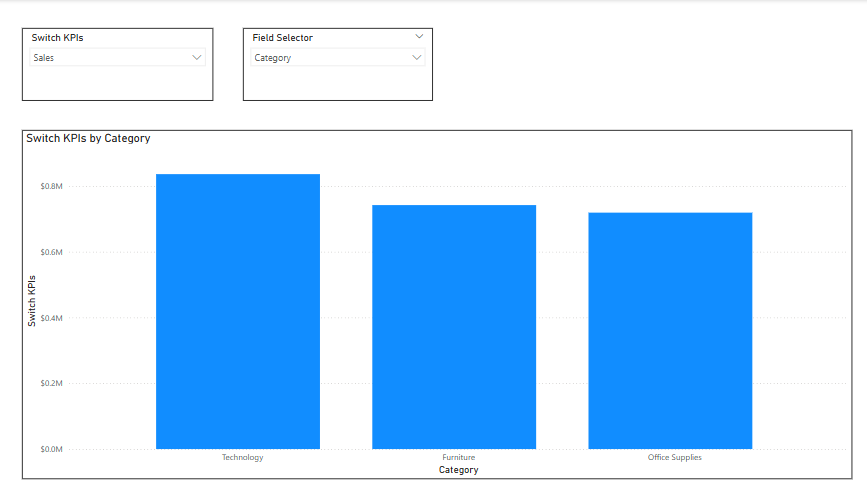Click the Switch KPIs y-axis title
This screenshot has width=867, height=485.
32,301
